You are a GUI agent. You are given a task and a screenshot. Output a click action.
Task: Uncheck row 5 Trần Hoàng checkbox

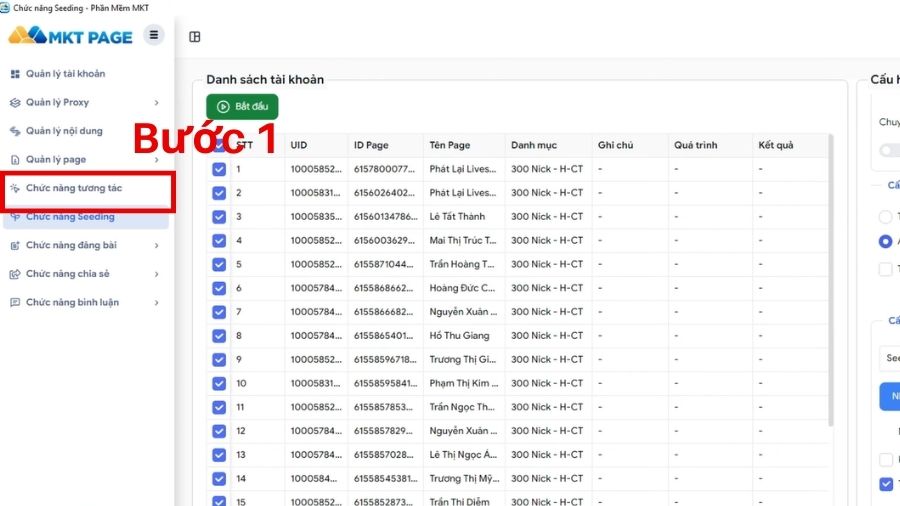[219, 264]
